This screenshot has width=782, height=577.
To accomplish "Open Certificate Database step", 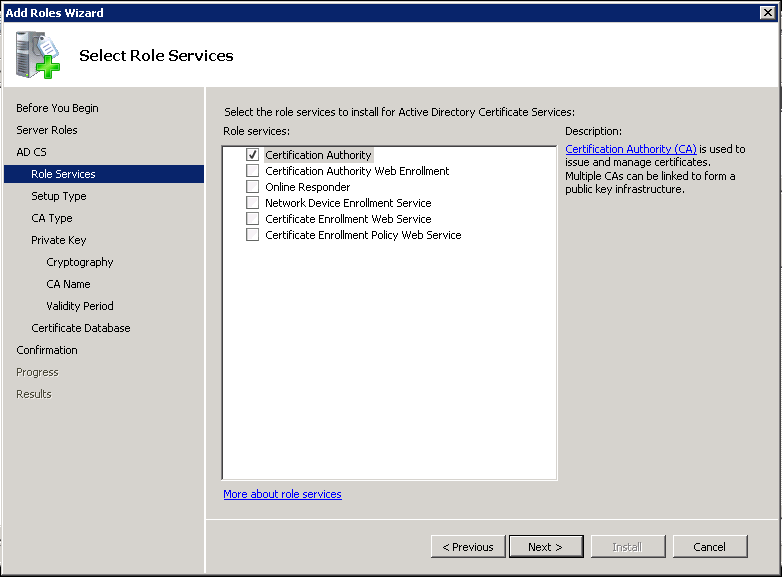I will tap(81, 328).
